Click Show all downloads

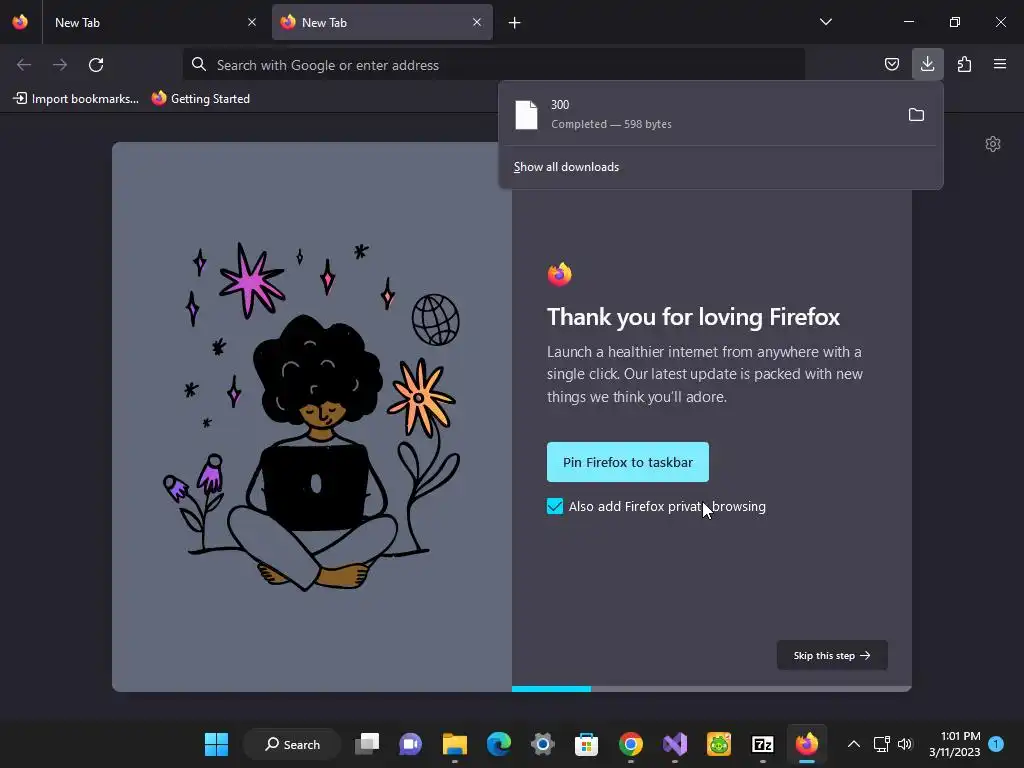[566, 167]
